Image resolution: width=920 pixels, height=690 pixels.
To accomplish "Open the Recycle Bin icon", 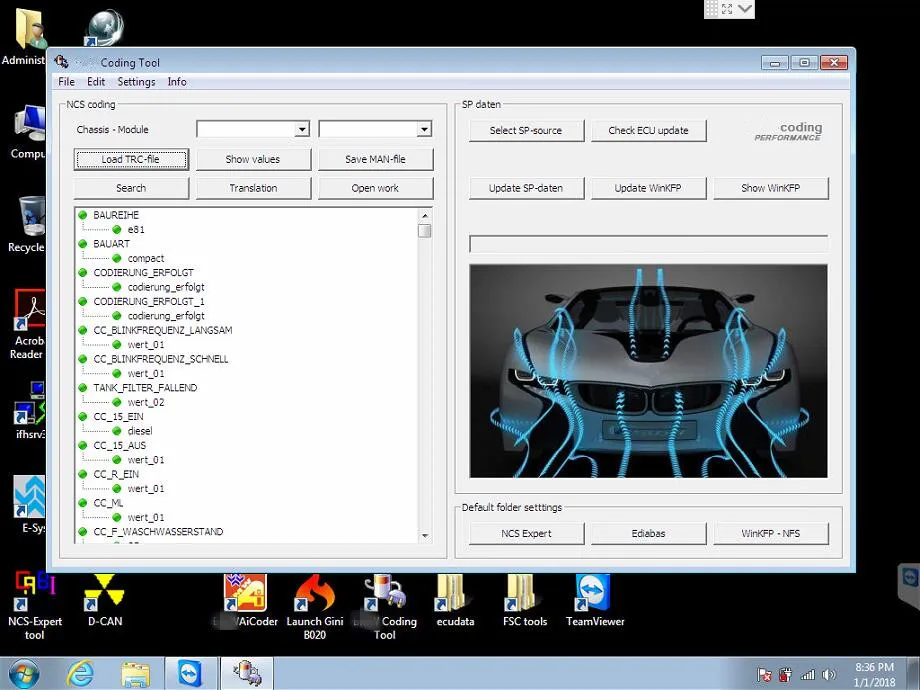I will (27, 224).
